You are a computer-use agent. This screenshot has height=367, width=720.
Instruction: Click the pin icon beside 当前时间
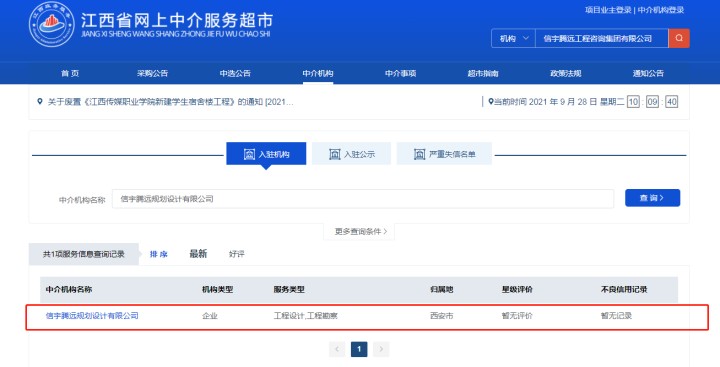490,102
